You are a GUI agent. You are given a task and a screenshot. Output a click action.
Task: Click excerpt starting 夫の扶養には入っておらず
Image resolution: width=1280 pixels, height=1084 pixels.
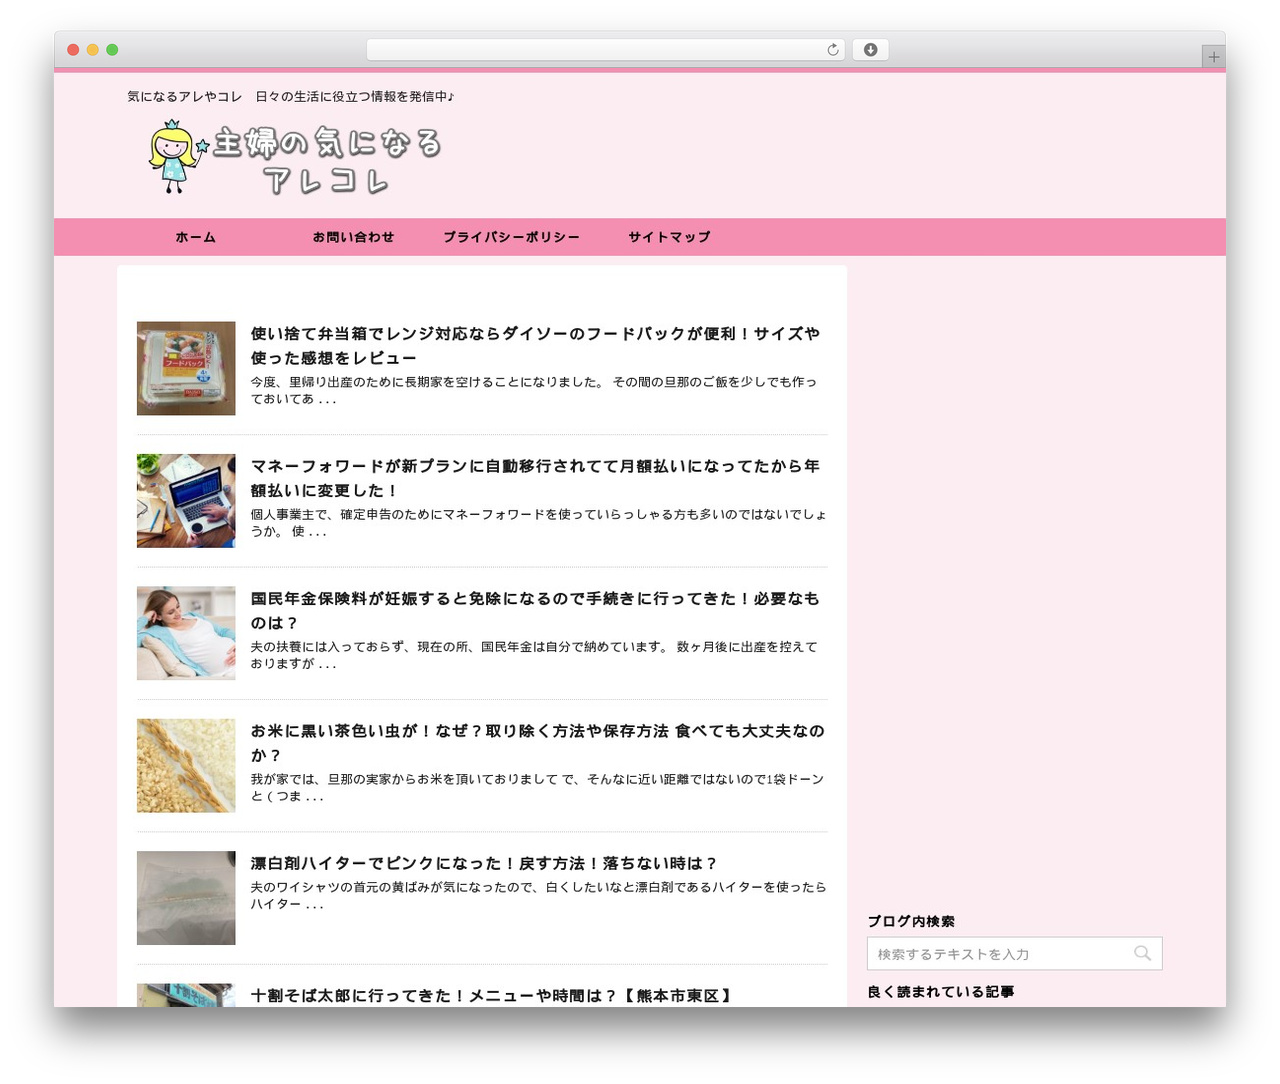click(x=533, y=655)
